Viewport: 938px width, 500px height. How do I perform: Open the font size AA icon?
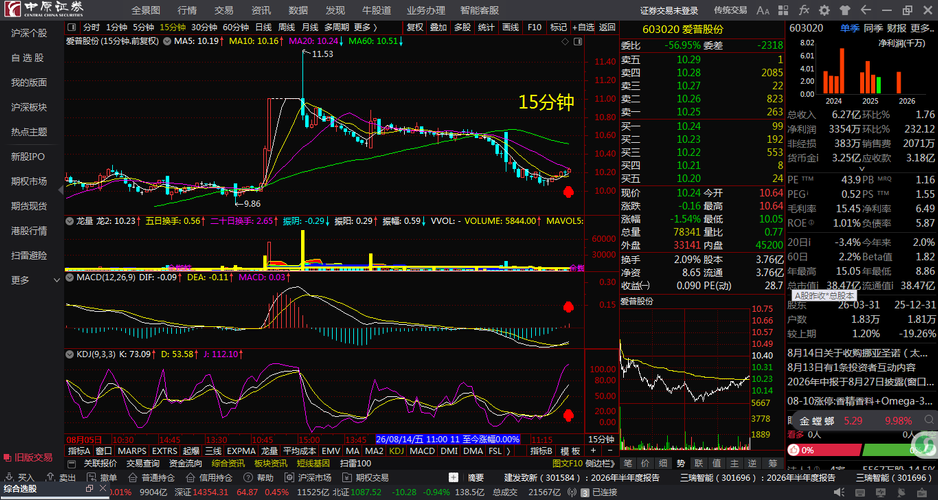click(763, 10)
